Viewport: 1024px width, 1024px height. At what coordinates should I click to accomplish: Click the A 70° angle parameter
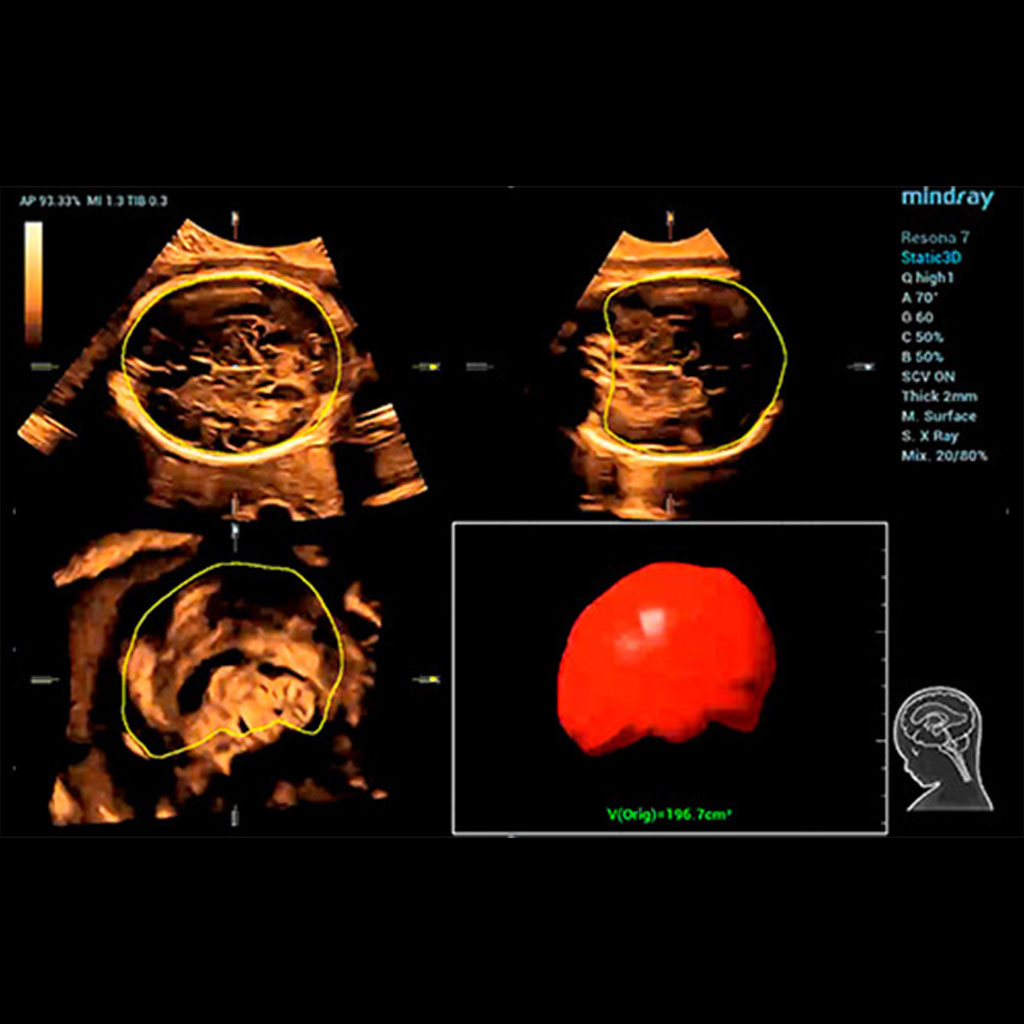coord(919,297)
